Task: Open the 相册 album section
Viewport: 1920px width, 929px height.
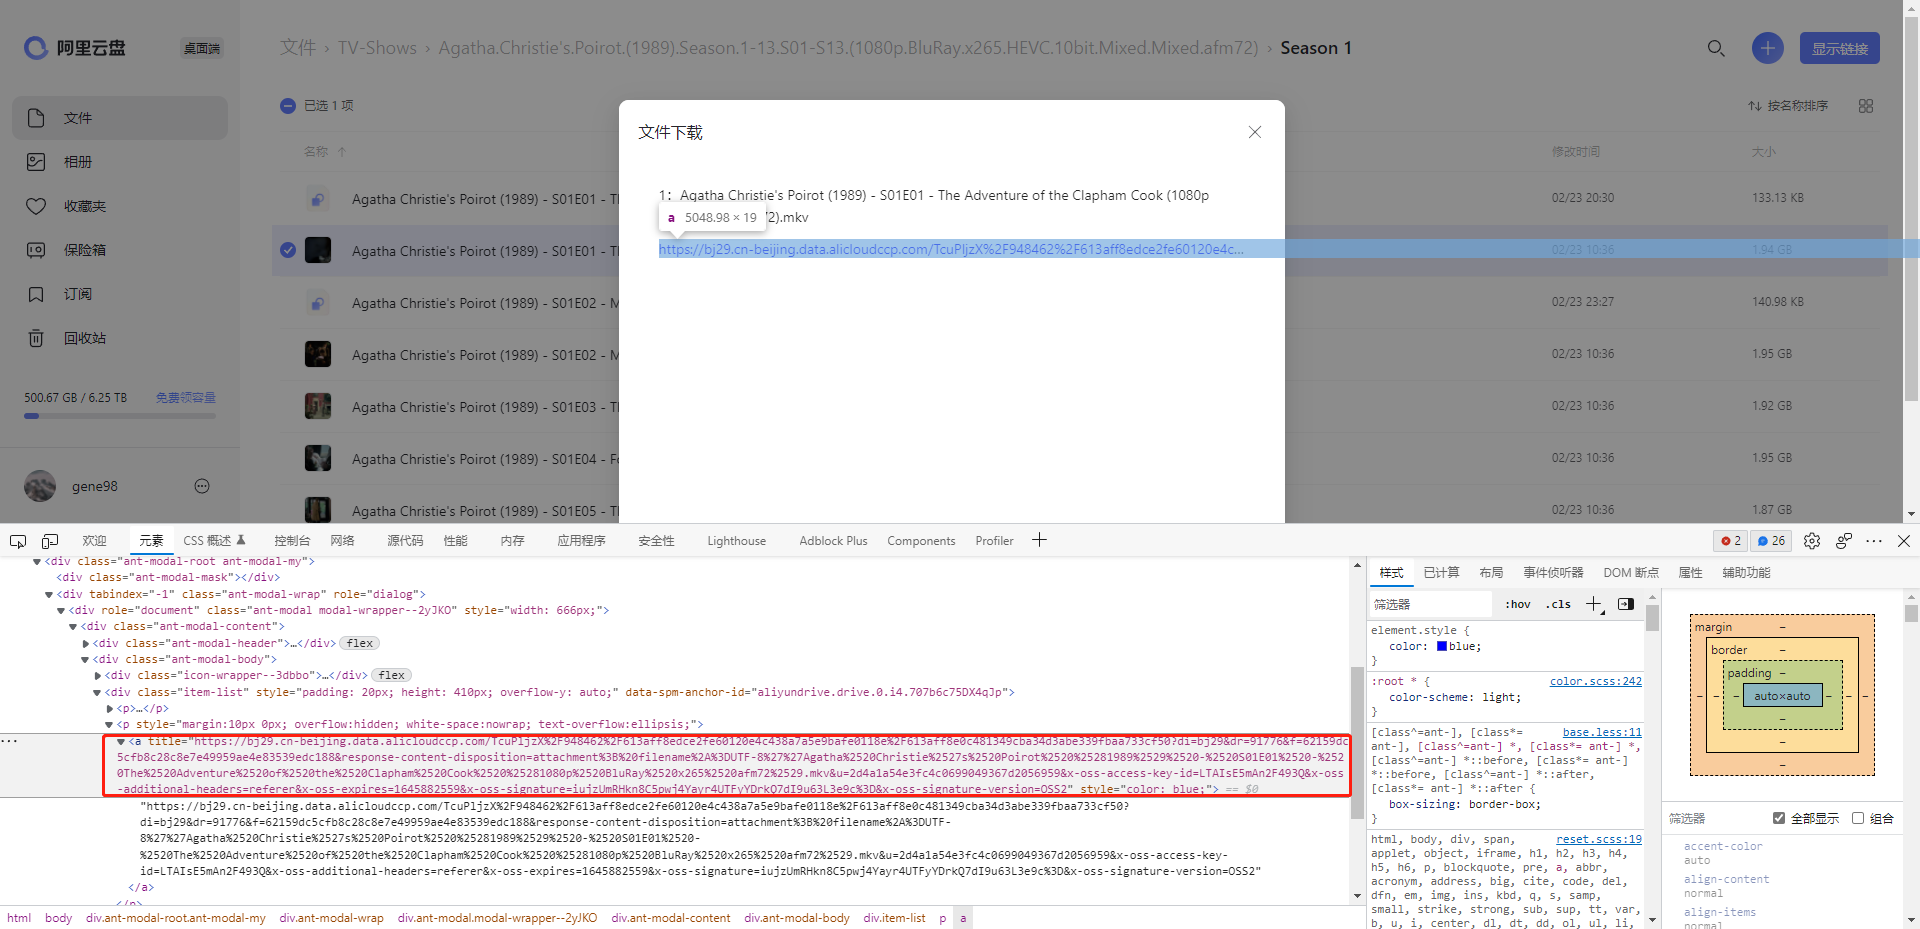Action: (x=120, y=162)
